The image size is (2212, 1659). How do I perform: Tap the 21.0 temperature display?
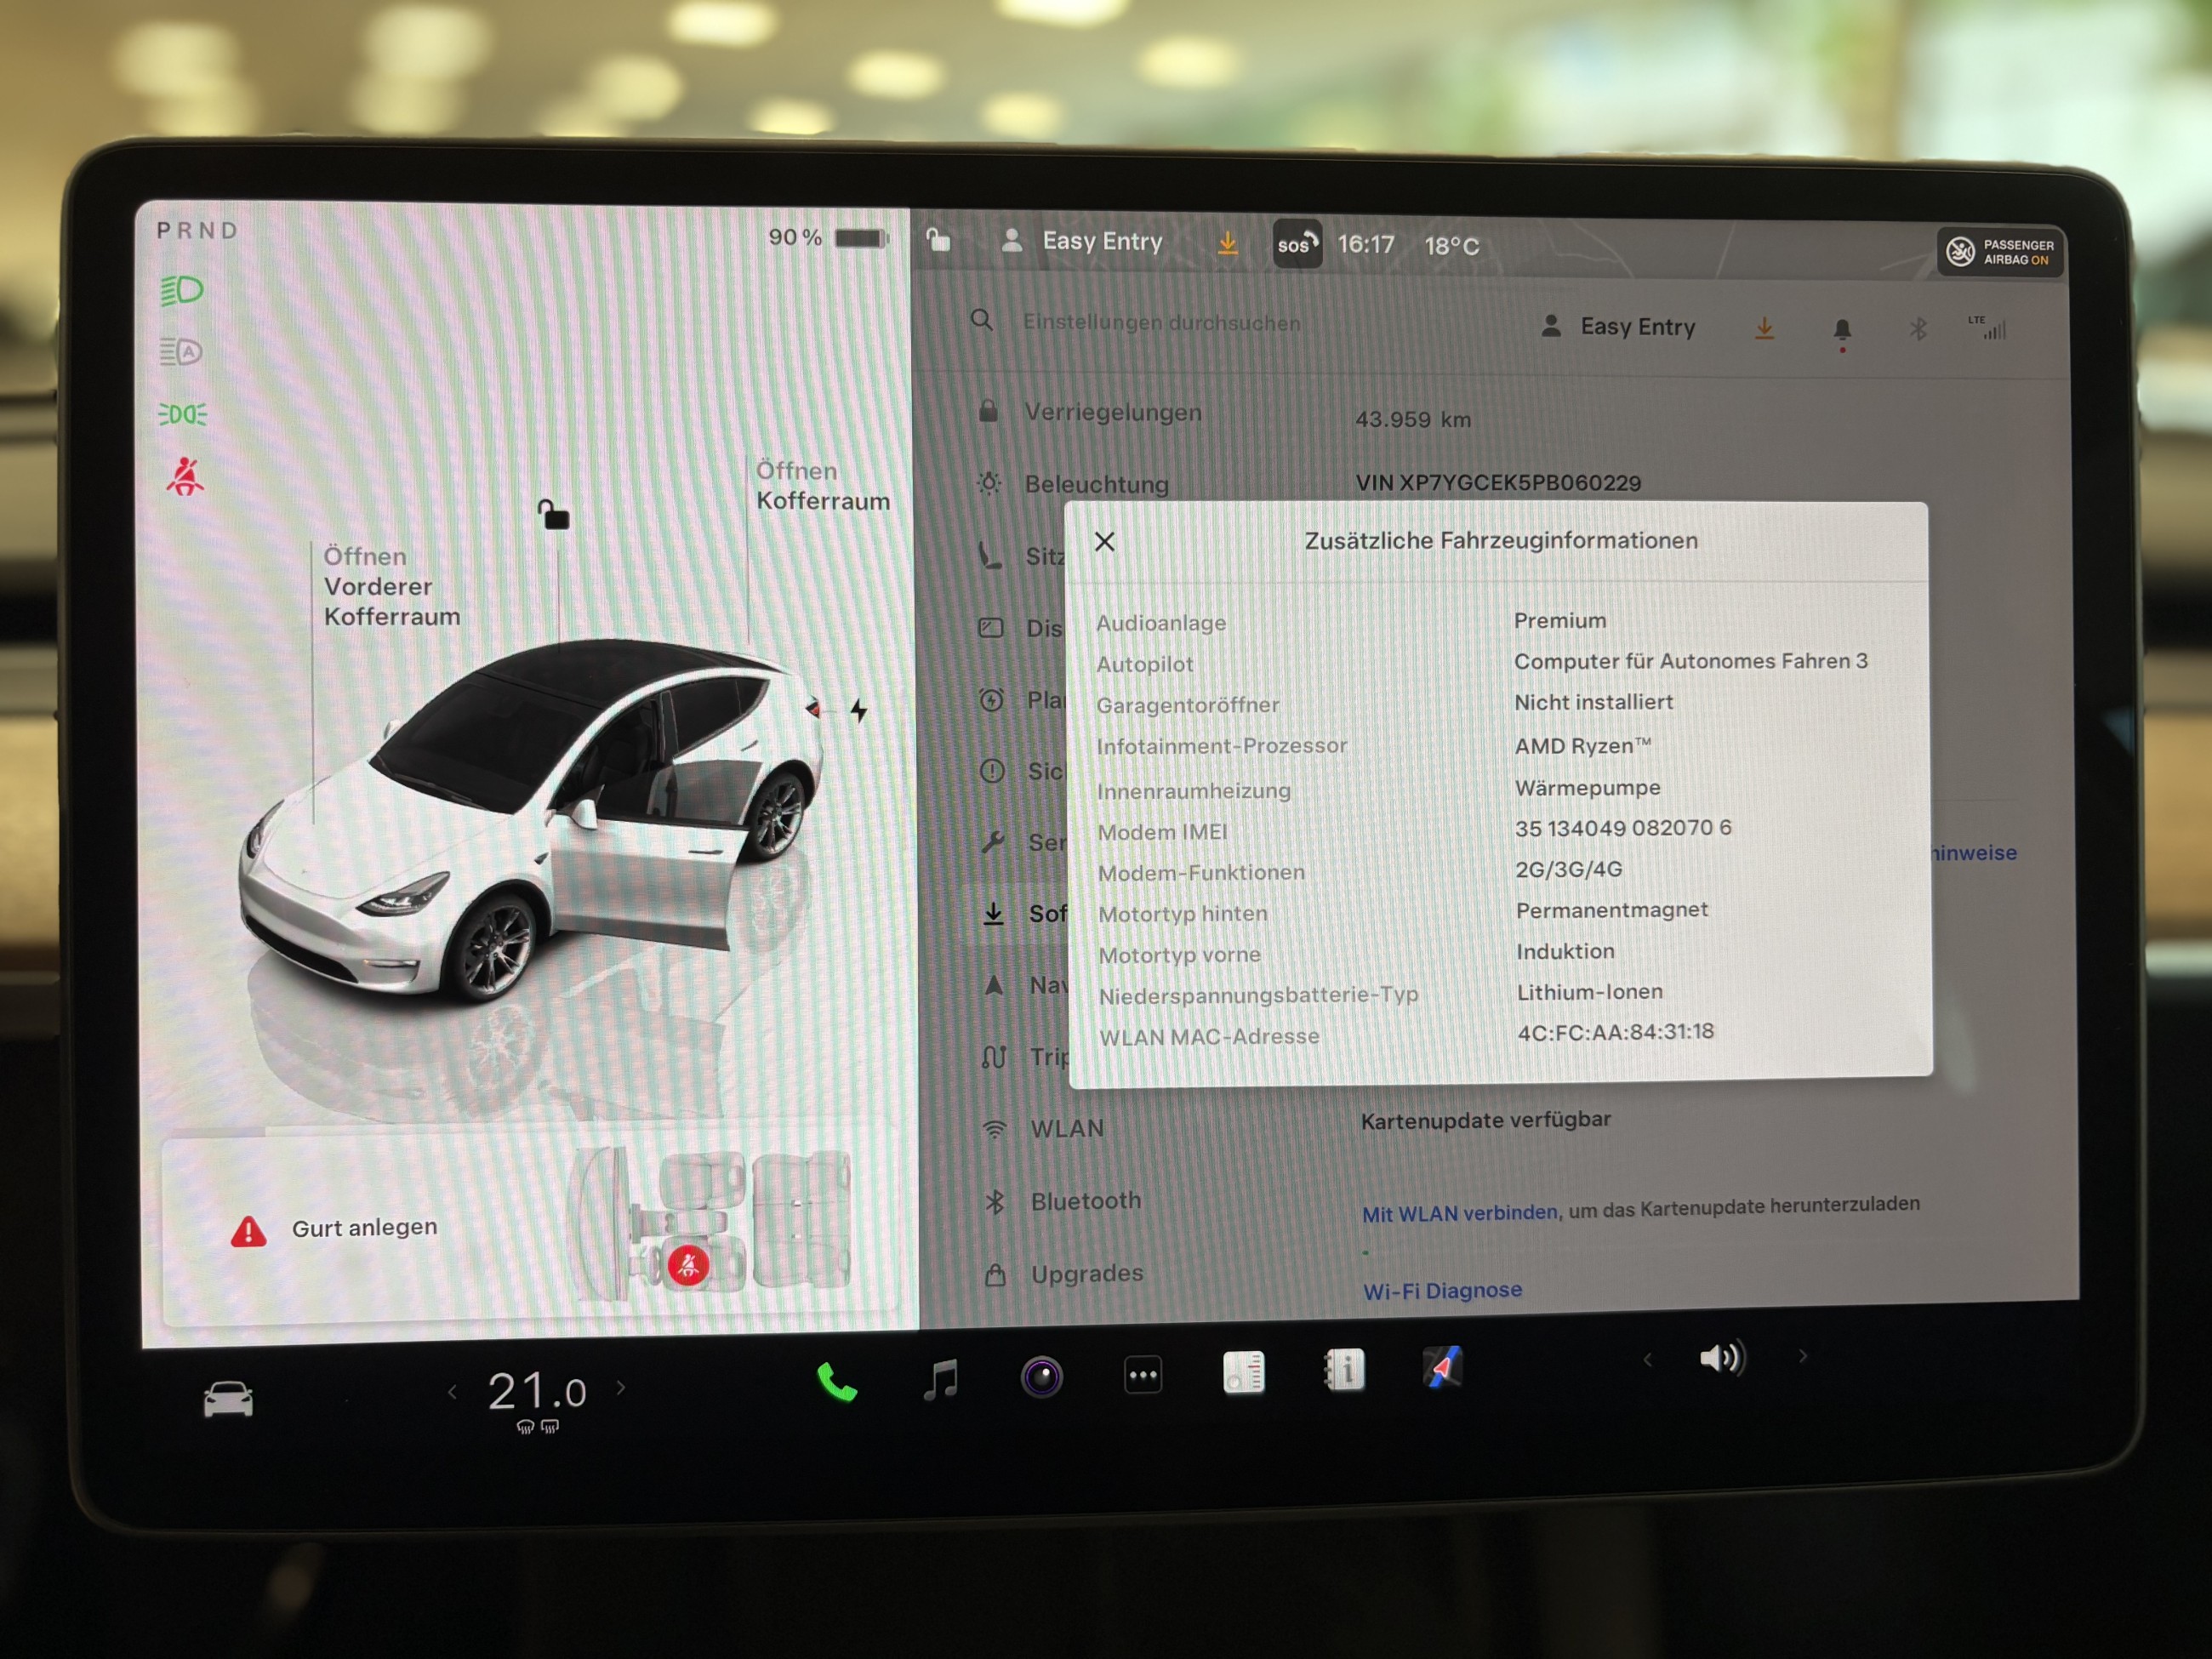[537, 1391]
